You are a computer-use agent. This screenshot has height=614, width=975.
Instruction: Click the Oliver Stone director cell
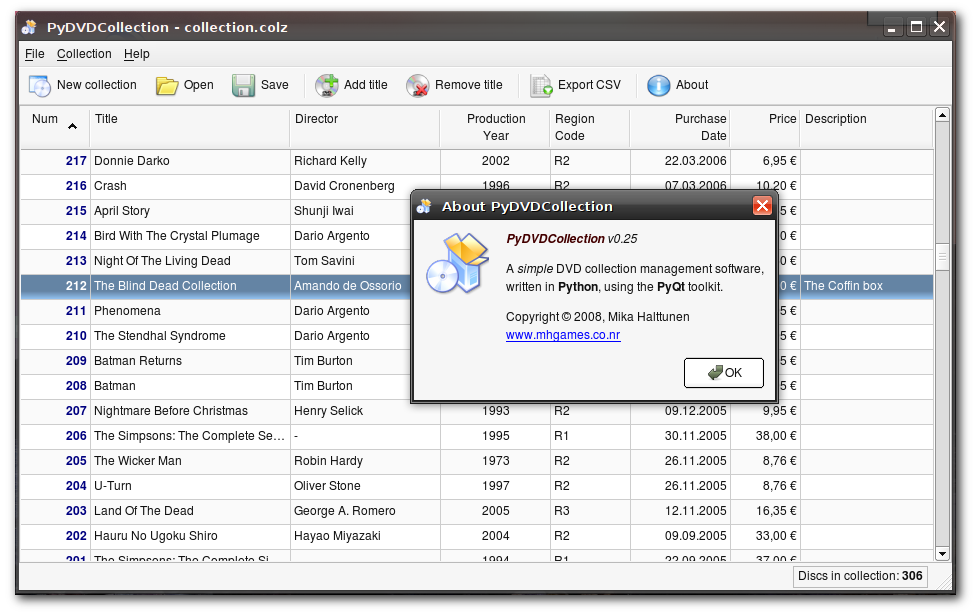(x=365, y=486)
